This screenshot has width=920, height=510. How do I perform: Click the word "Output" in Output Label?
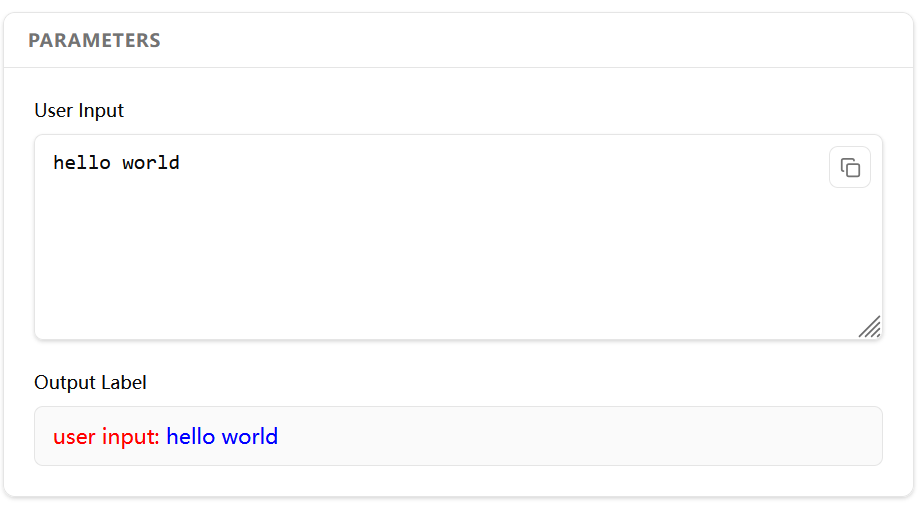click(x=64, y=382)
